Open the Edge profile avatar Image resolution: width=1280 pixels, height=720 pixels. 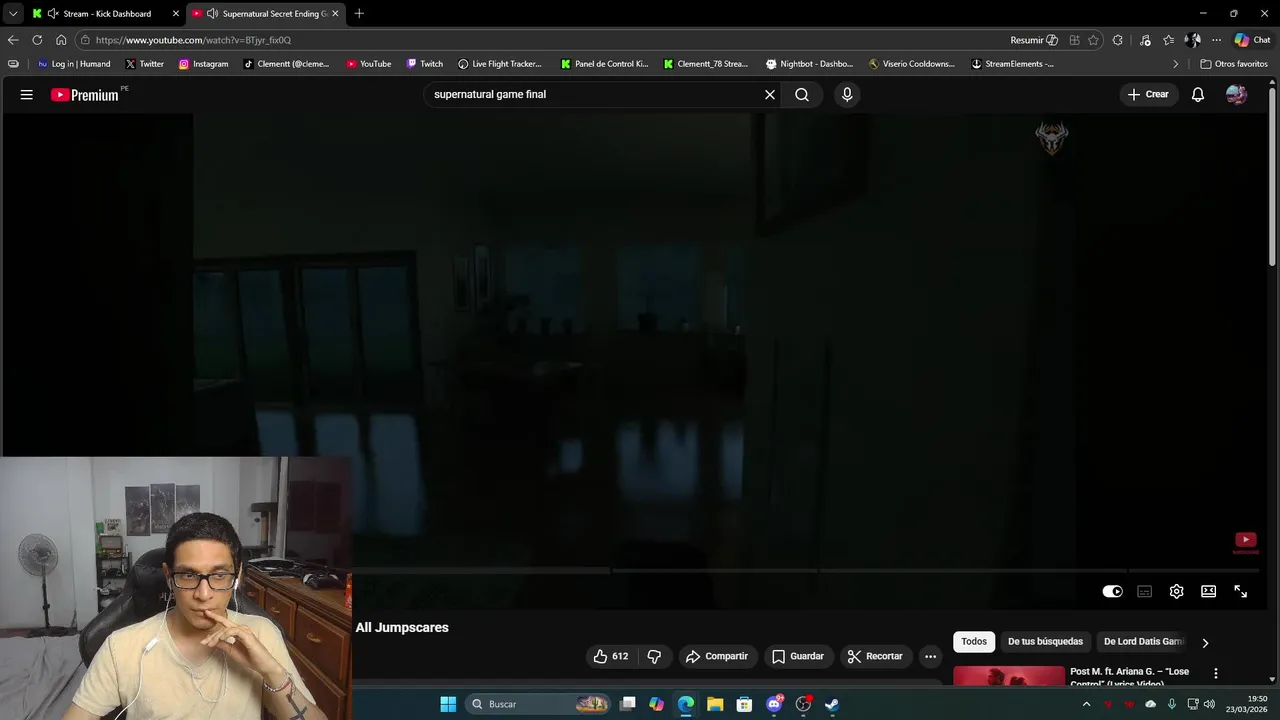(1192, 40)
